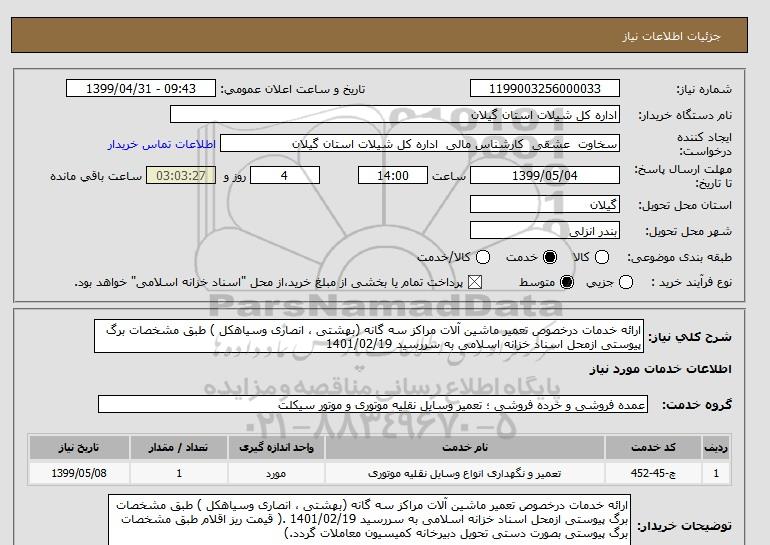The image size is (770, 545).
Task: Select the کالا radio button
Action: pos(602,257)
